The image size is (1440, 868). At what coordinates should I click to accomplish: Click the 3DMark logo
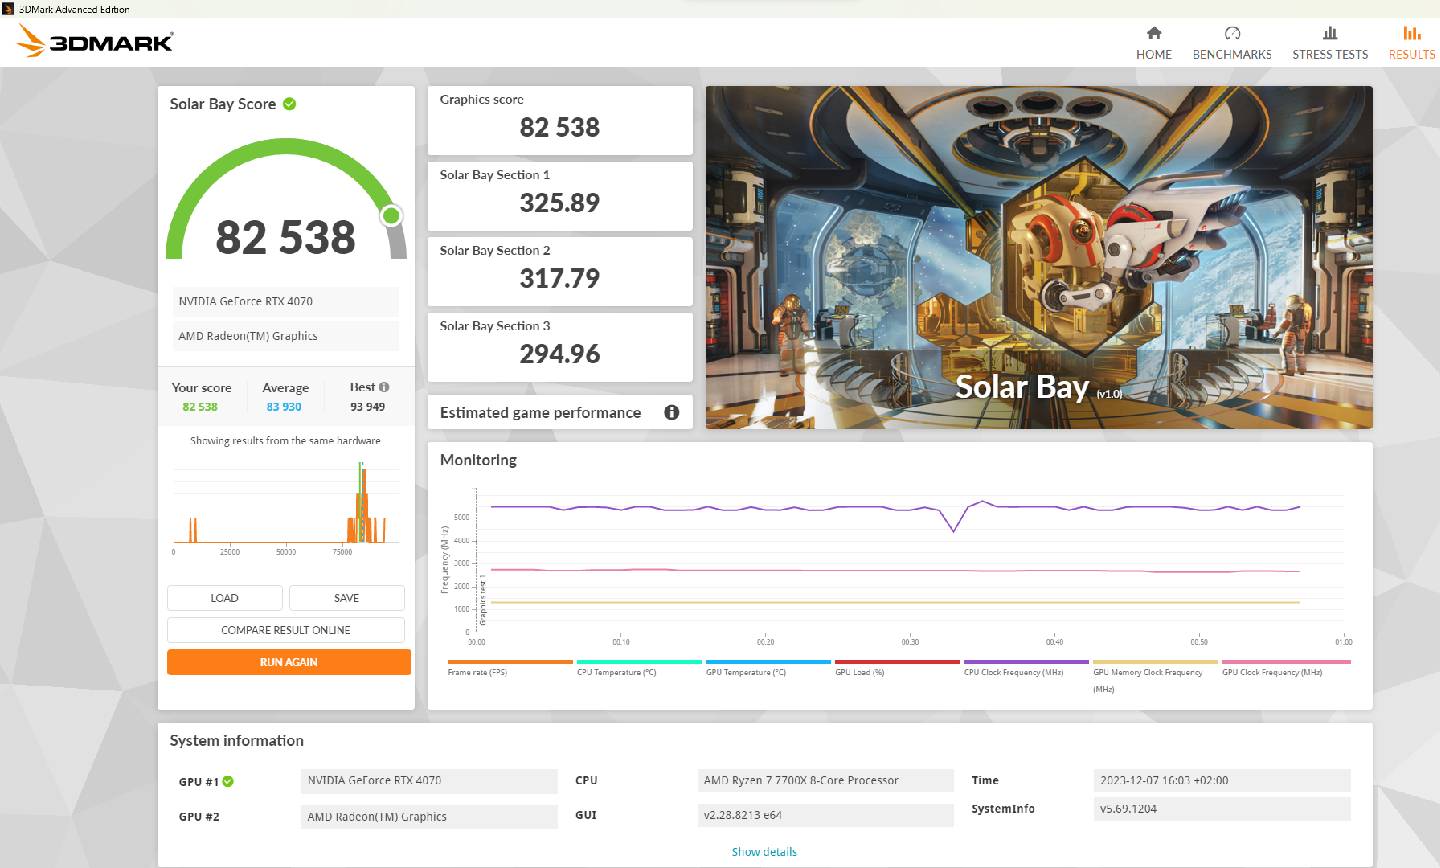pyautogui.click(x=96, y=41)
